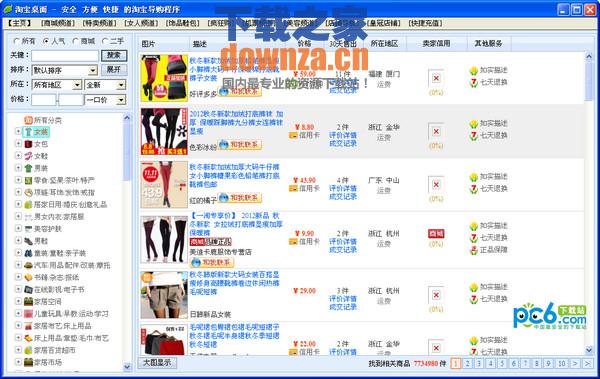Viewport: 600px width, 379px height.
Task: Click the 和我联系 chat icon in first listing
Action: coord(224,91)
